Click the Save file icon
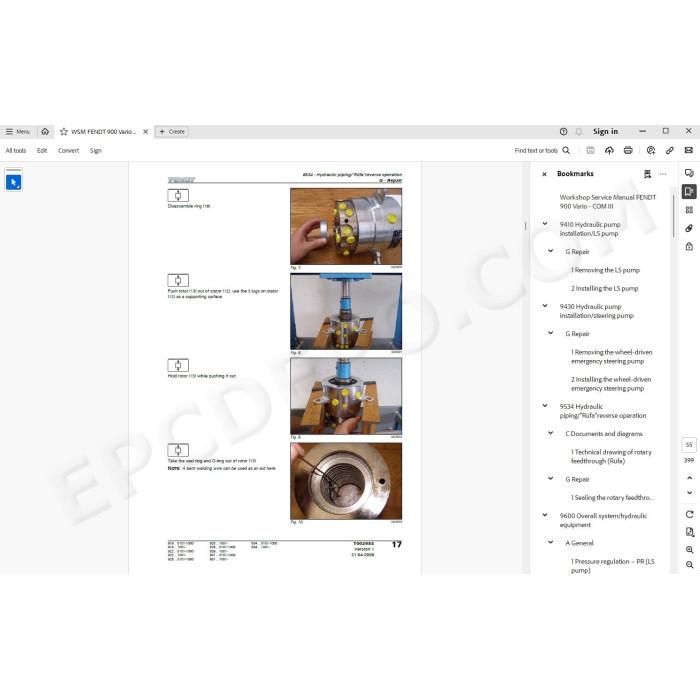This screenshot has height=700, width=700. (x=591, y=150)
